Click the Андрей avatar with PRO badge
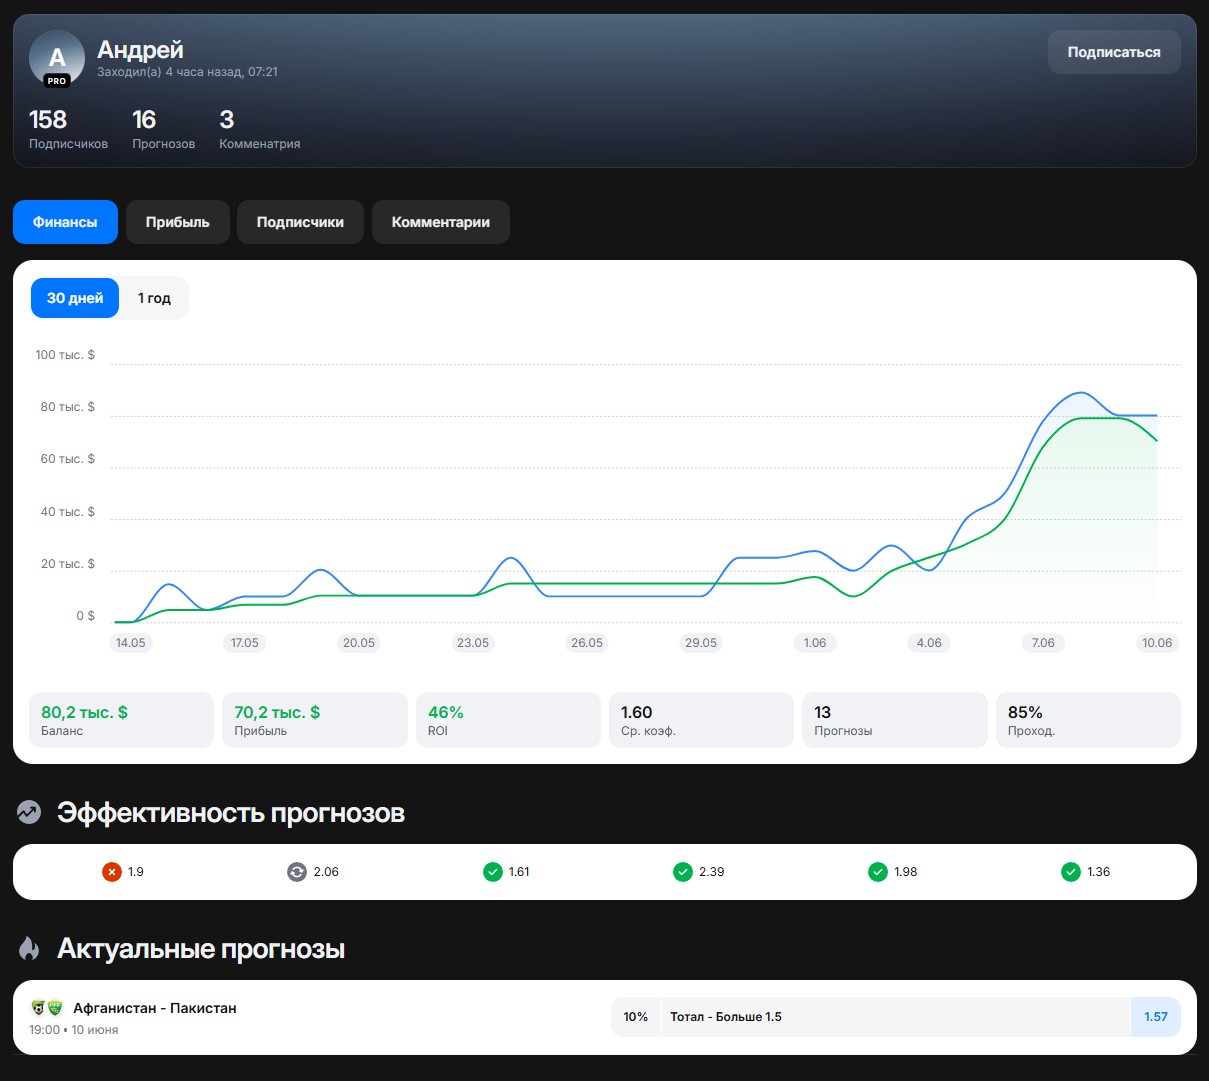The width and height of the screenshot is (1209, 1081). pyautogui.click(x=57, y=59)
